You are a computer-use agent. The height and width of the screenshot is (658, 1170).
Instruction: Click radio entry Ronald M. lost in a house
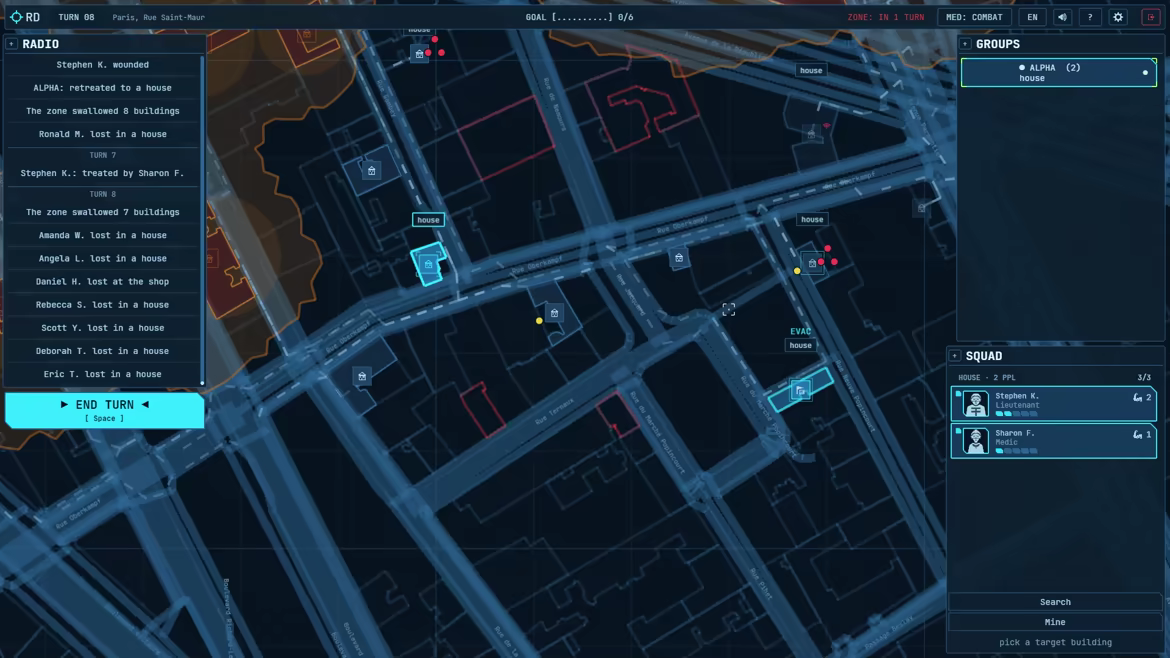[x=102, y=134]
